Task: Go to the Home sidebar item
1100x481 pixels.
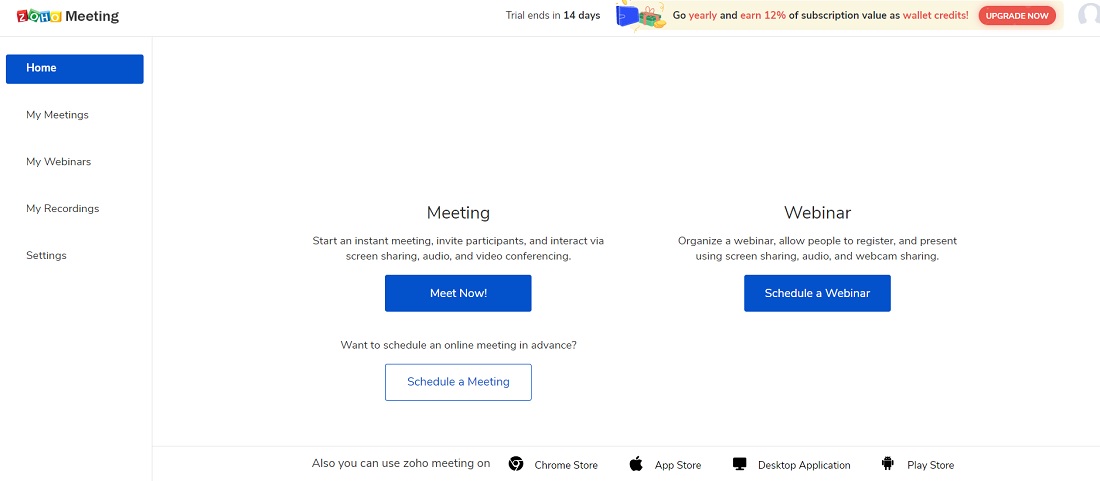Action: point(75,69)
